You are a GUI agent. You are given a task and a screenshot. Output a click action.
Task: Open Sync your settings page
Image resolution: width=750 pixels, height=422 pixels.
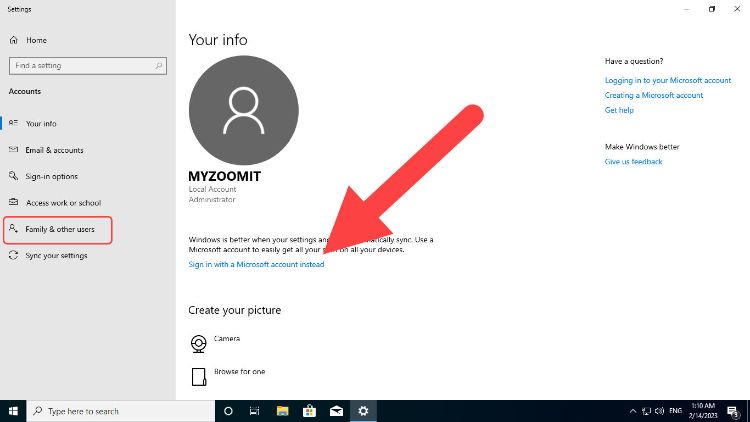(56, 255)
